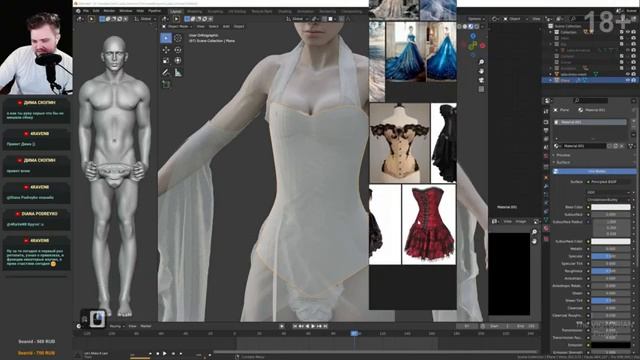Image resolution: width=640 pixels, height=360 pixels.
Task: Select the 3D Cursor tool
Action: 178,38
